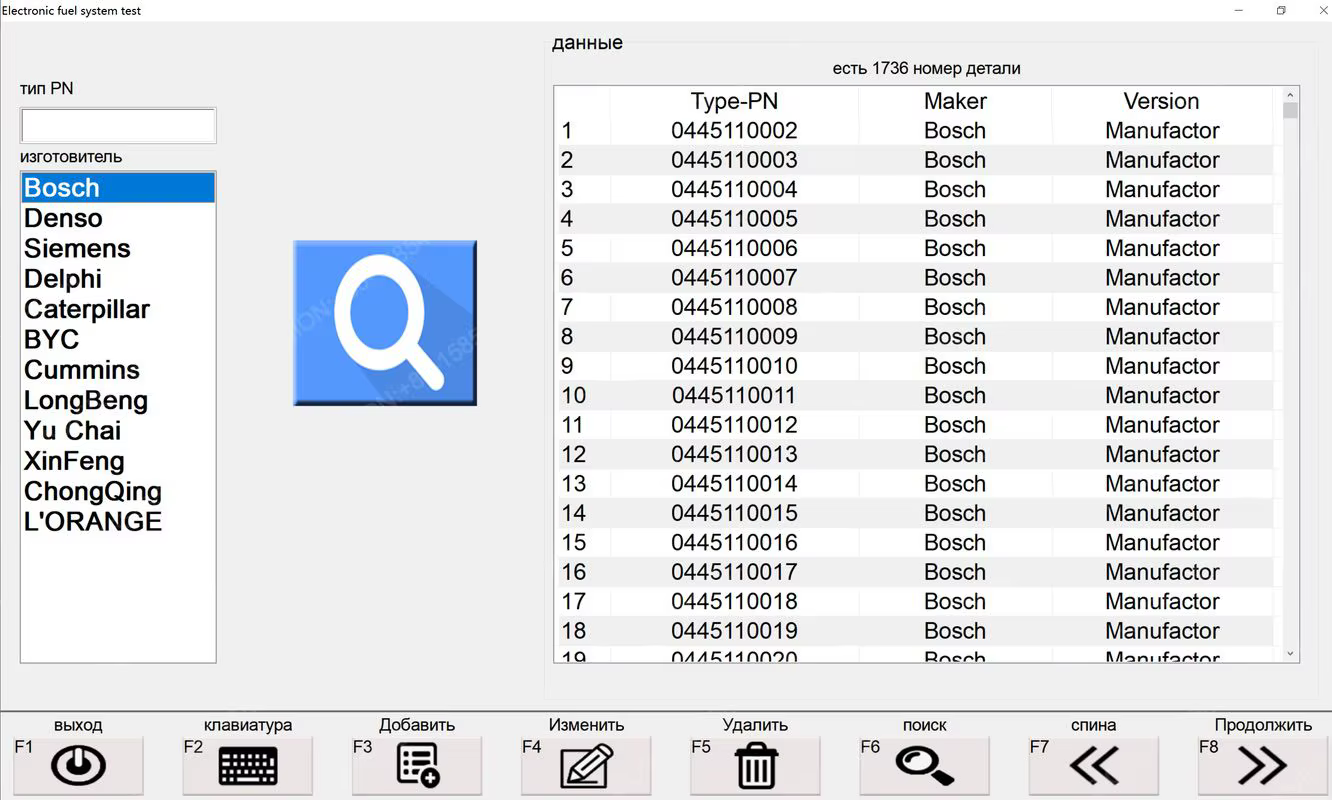Select Yu Chai in manufacturer list

coord(118,430)
